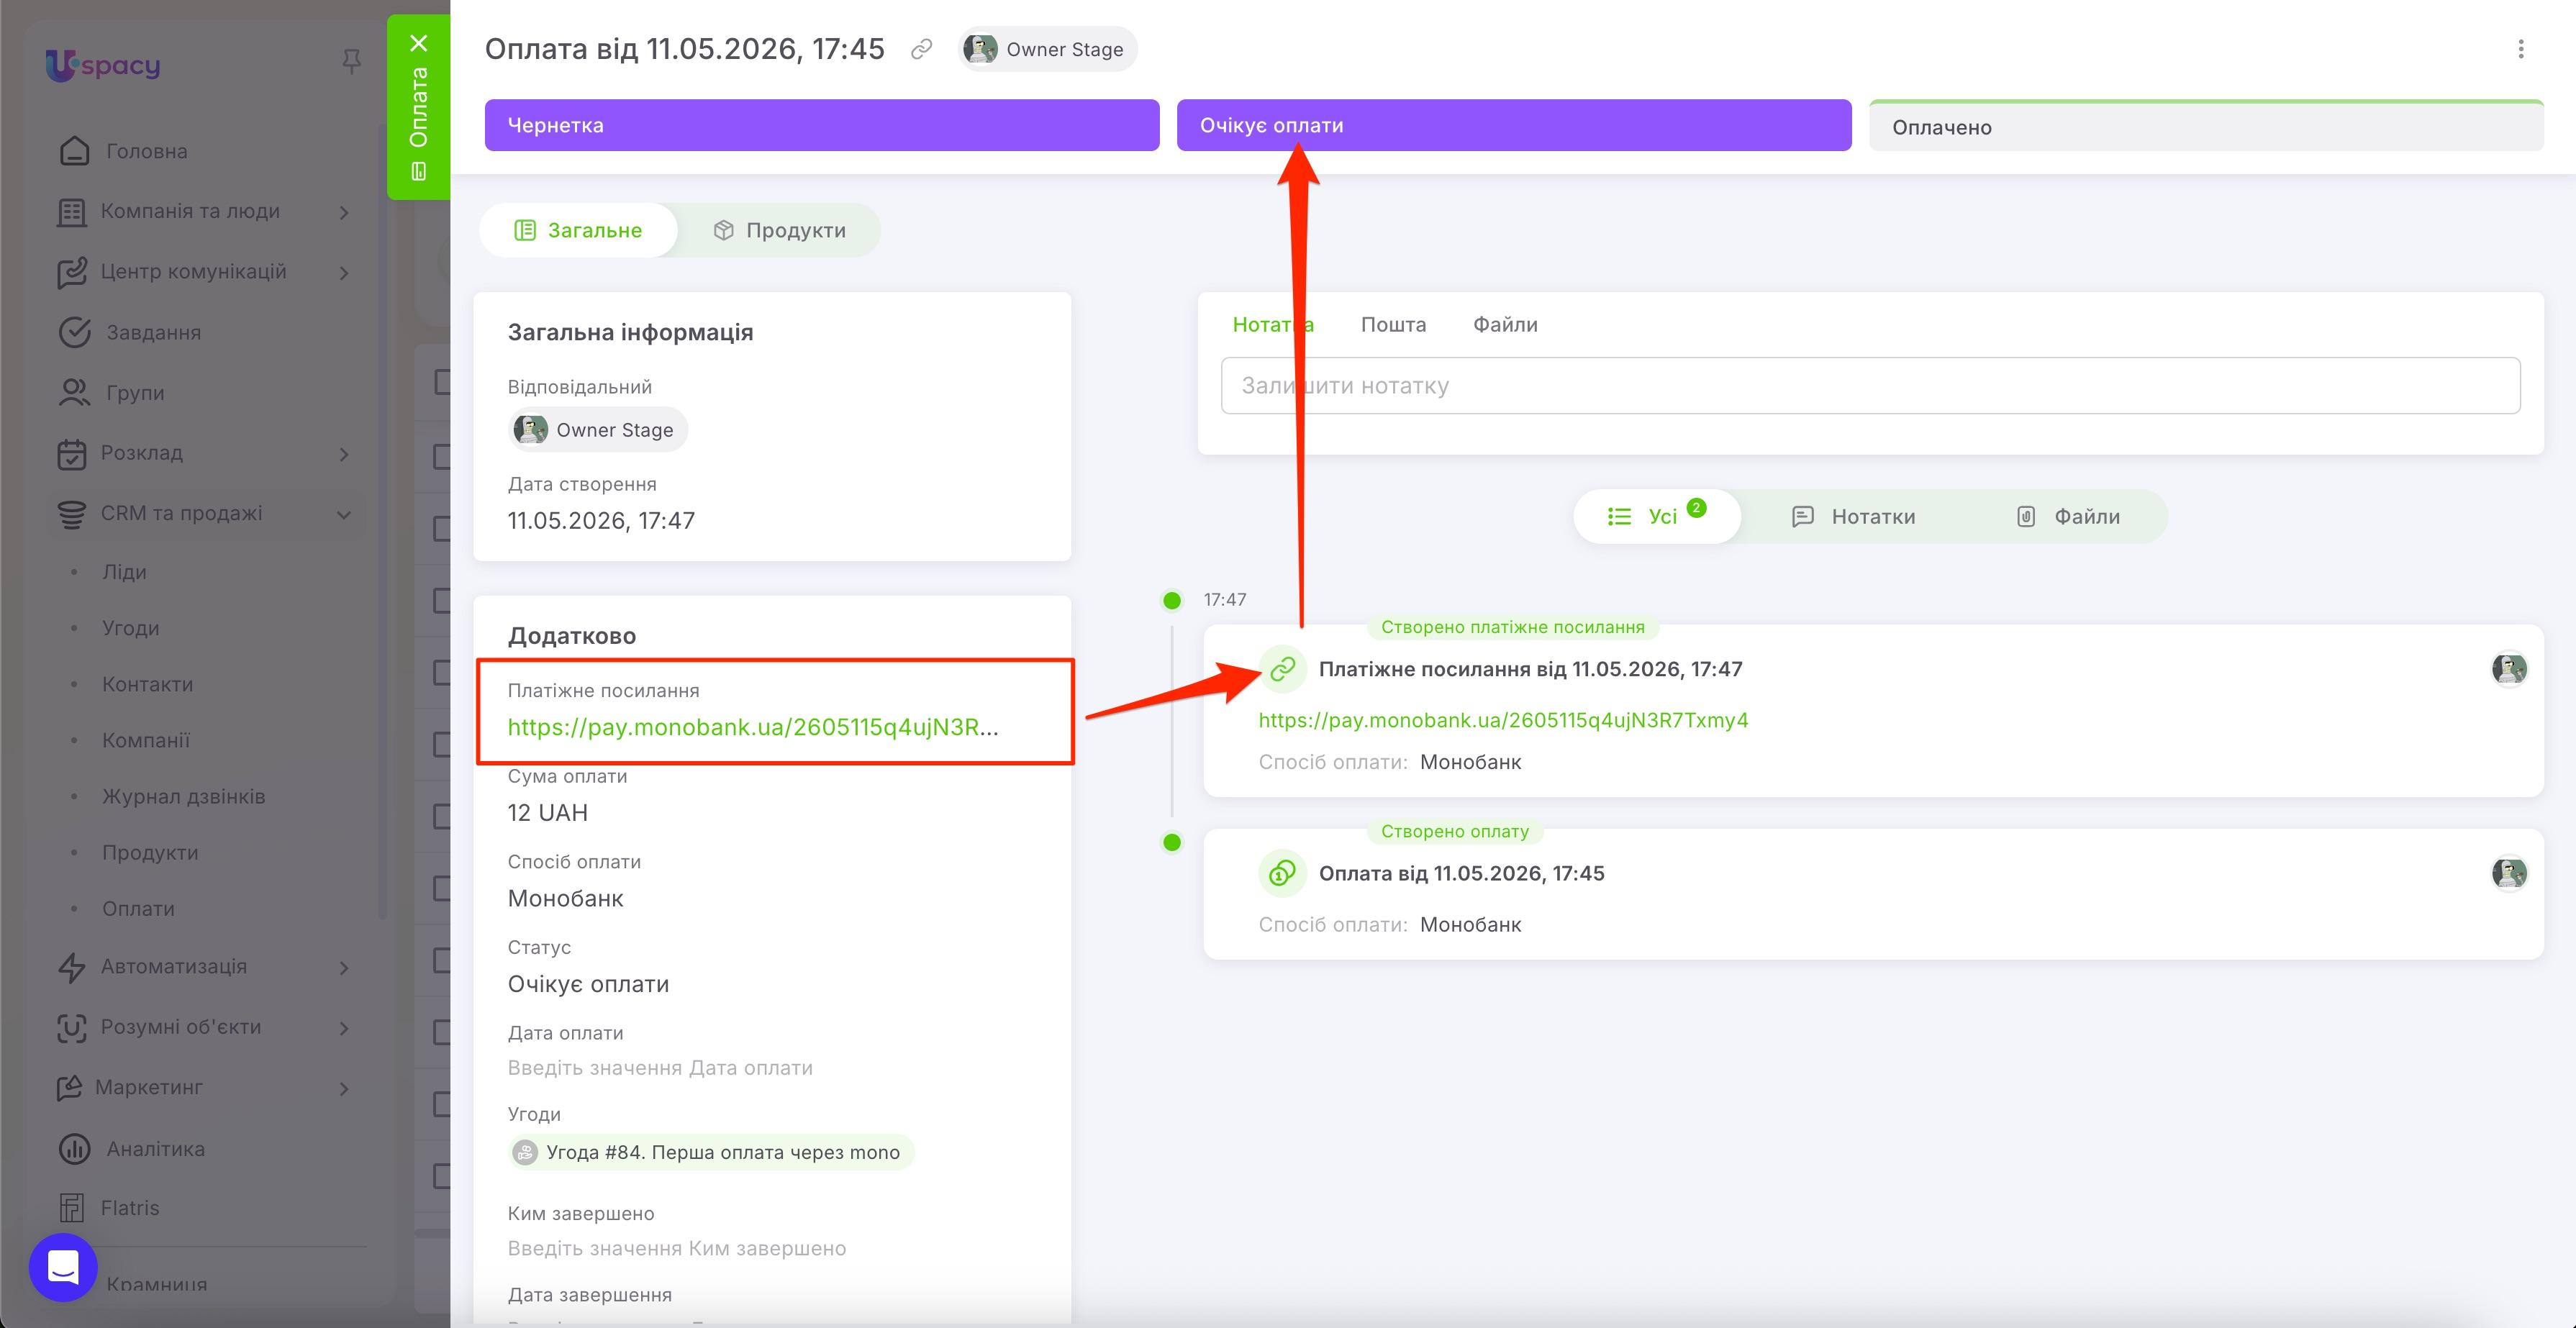The width and height of the screenshot is (2576, 1328).
Task: Select the Пошта tab
Action: tap(1393, 324)
